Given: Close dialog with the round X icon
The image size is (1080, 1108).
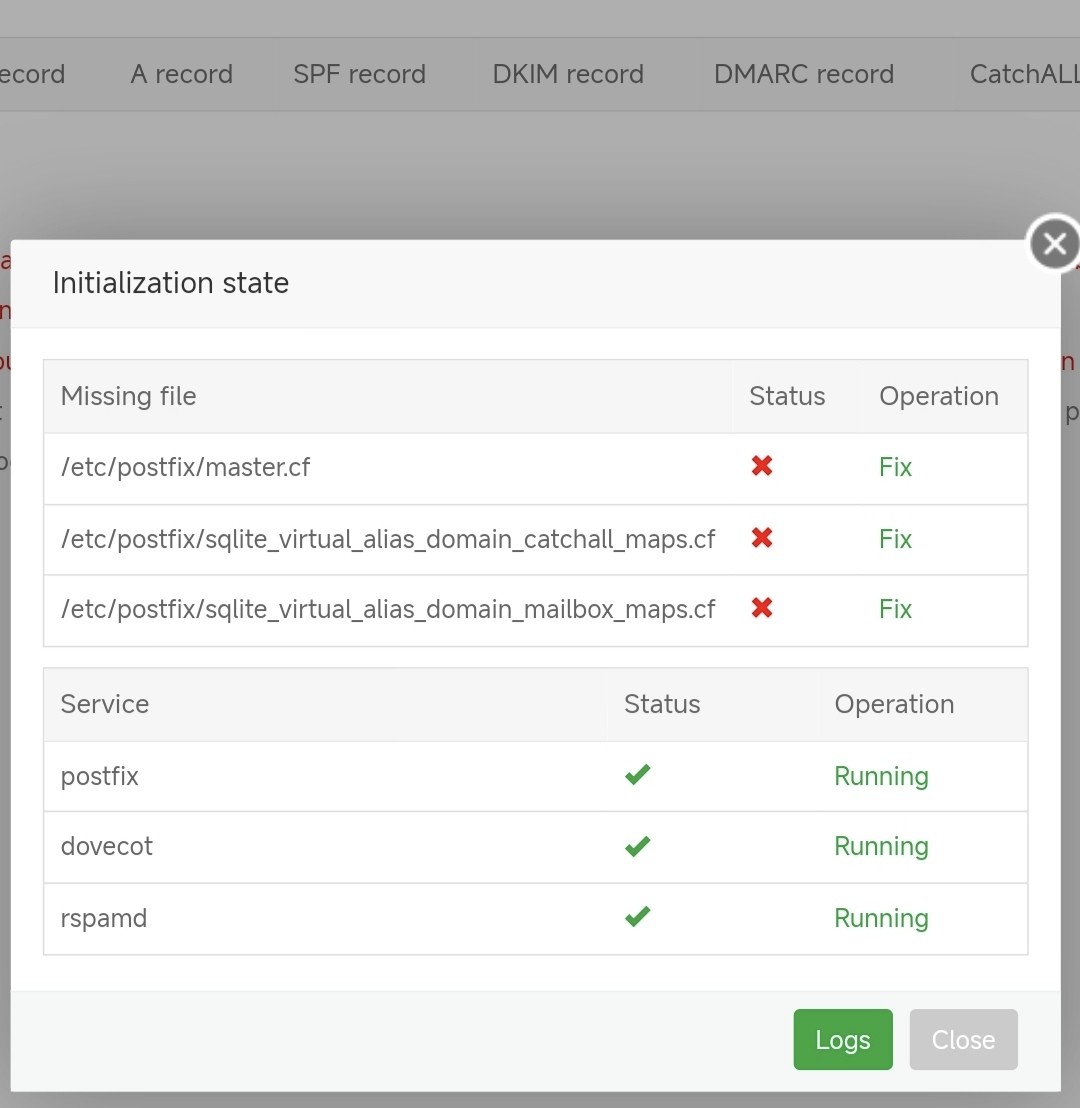Looking at the screenshot, I should [x=1054, y=244].
